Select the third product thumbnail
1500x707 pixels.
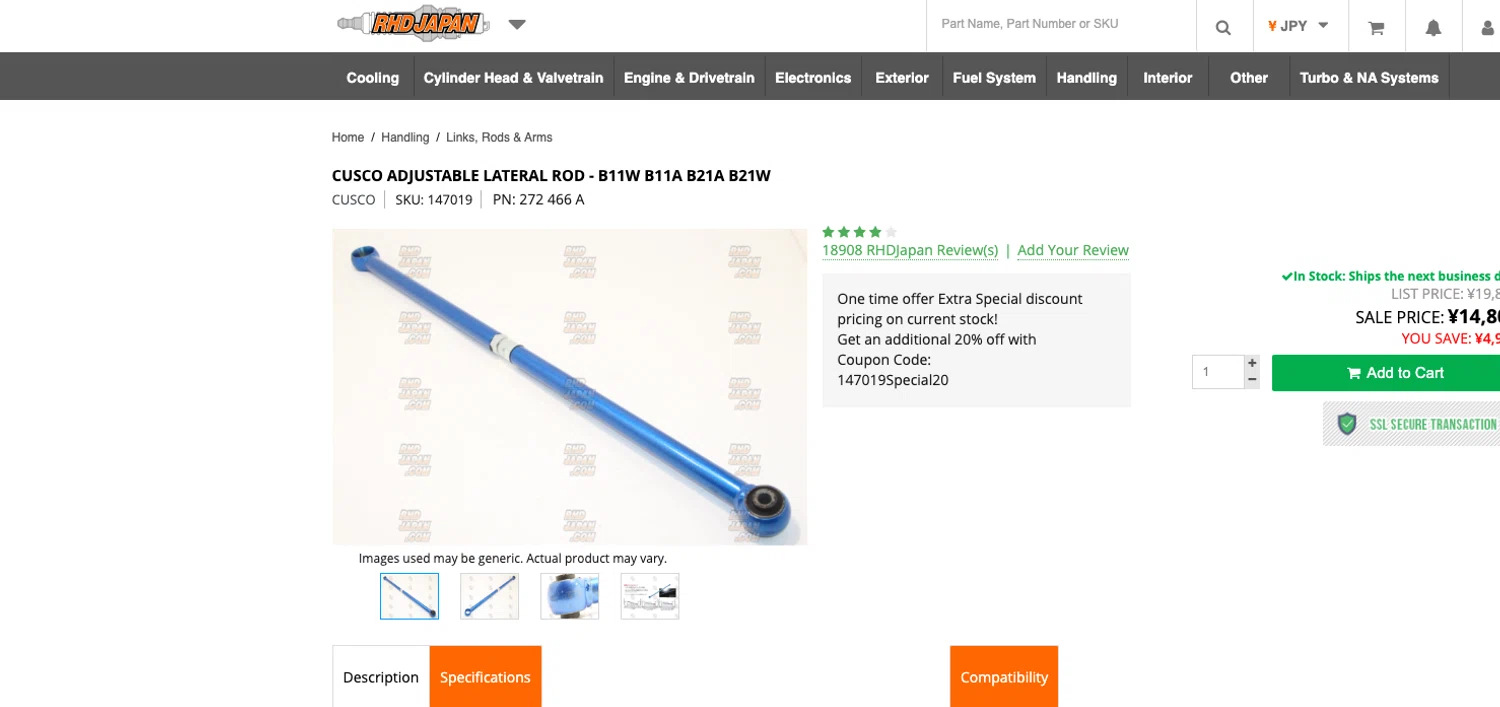pyautogui.click(x=570, y=596)
